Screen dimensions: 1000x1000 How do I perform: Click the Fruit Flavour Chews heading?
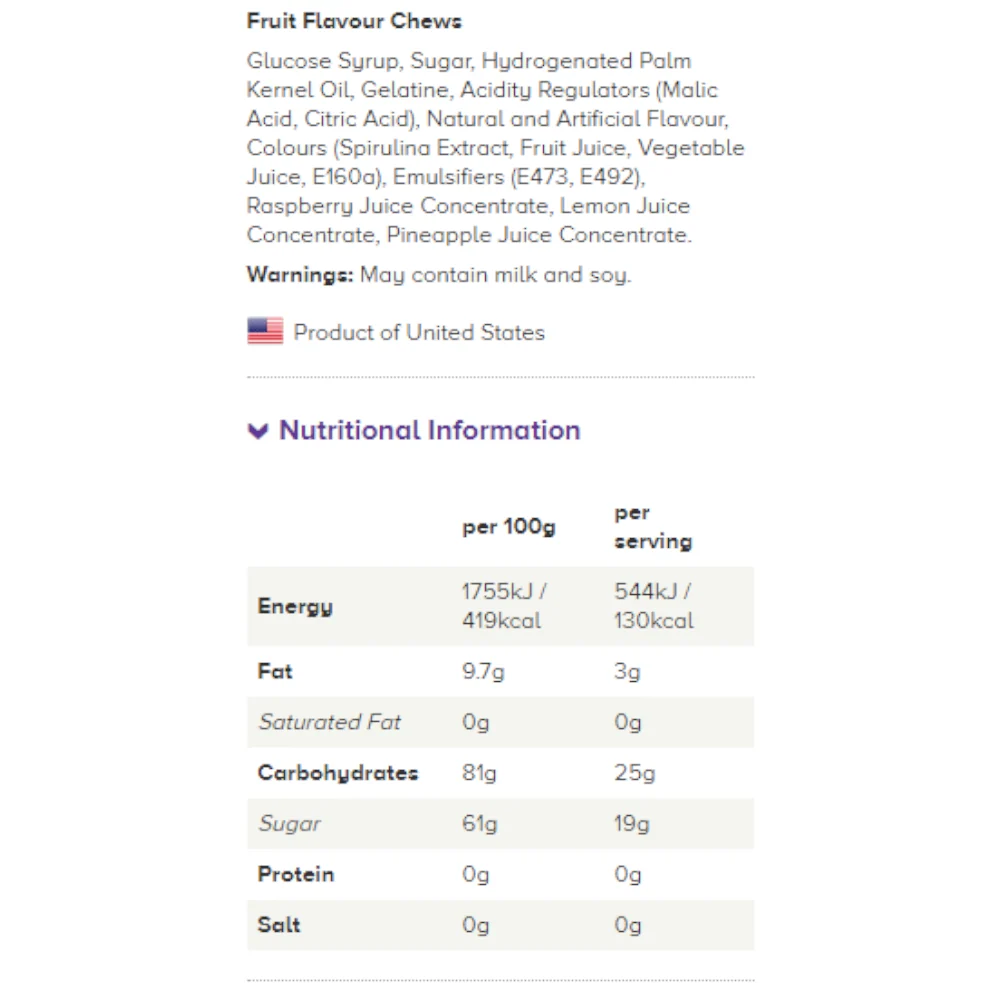(354, 21)
